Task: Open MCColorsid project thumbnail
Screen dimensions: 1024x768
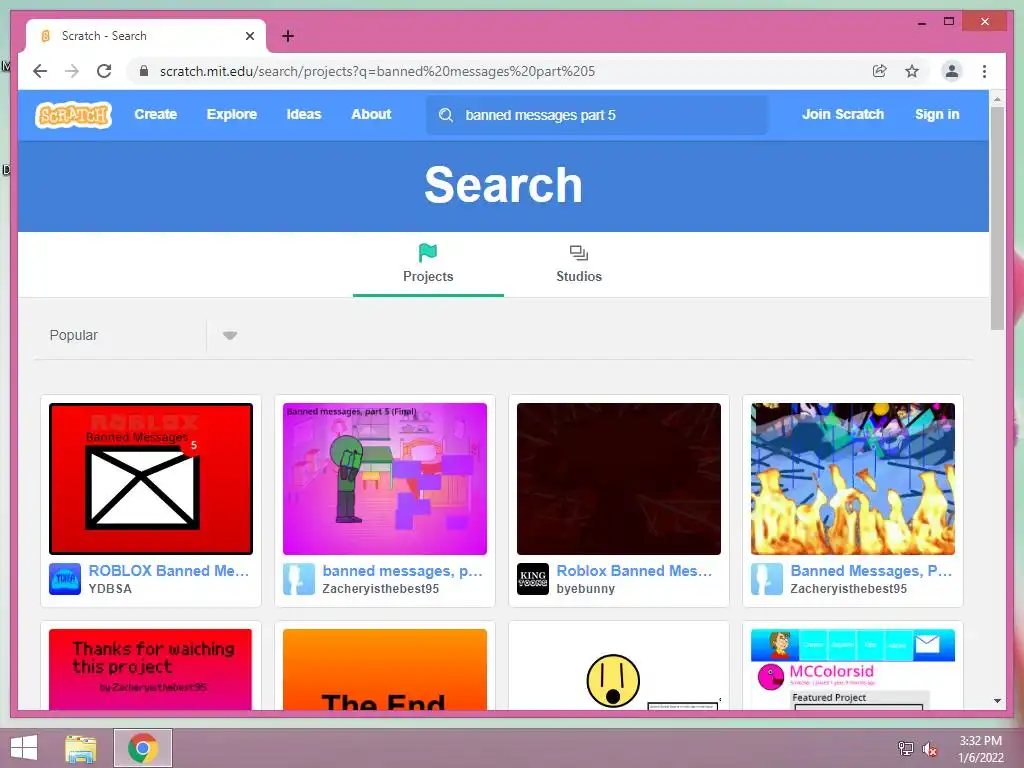Action: [x=853, y=669]
